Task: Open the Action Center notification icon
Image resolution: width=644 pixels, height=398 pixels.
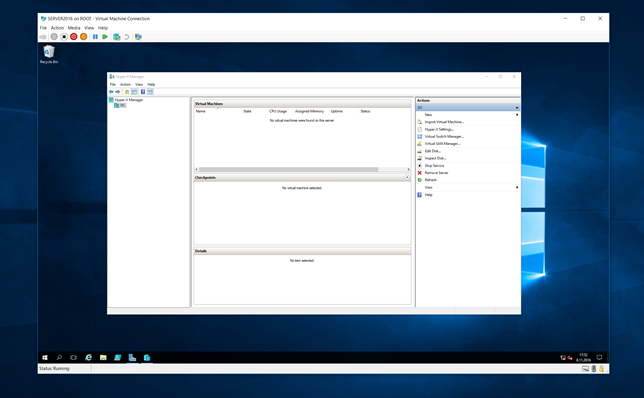Action: coord(599,358)
